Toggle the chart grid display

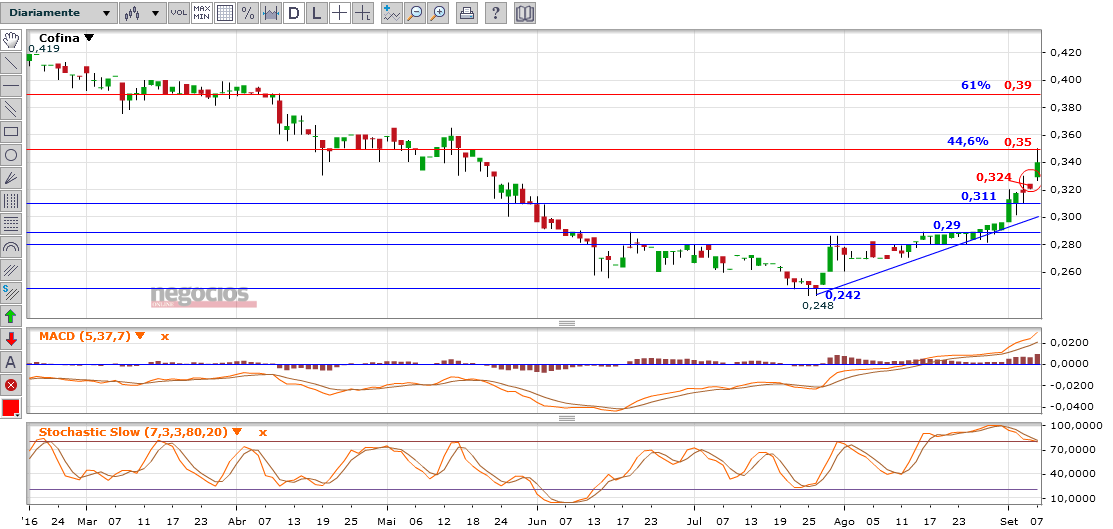225,13
